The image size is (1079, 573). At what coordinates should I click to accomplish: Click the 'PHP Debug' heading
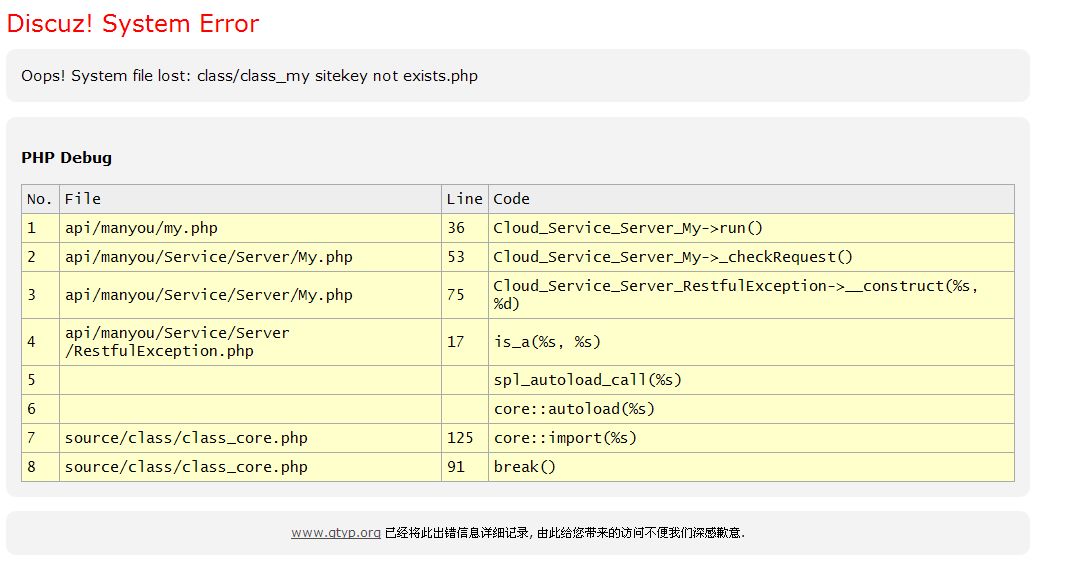(66, 158)
